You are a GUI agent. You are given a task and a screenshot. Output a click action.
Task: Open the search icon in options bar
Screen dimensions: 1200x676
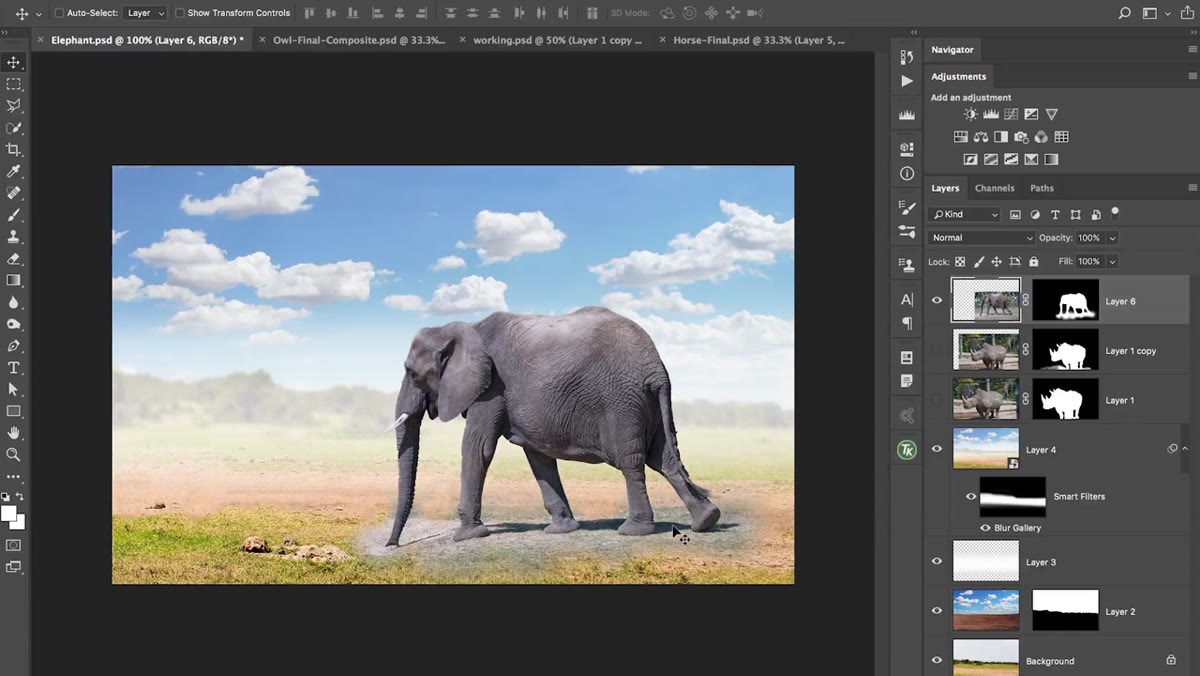tap(1124, 13)
